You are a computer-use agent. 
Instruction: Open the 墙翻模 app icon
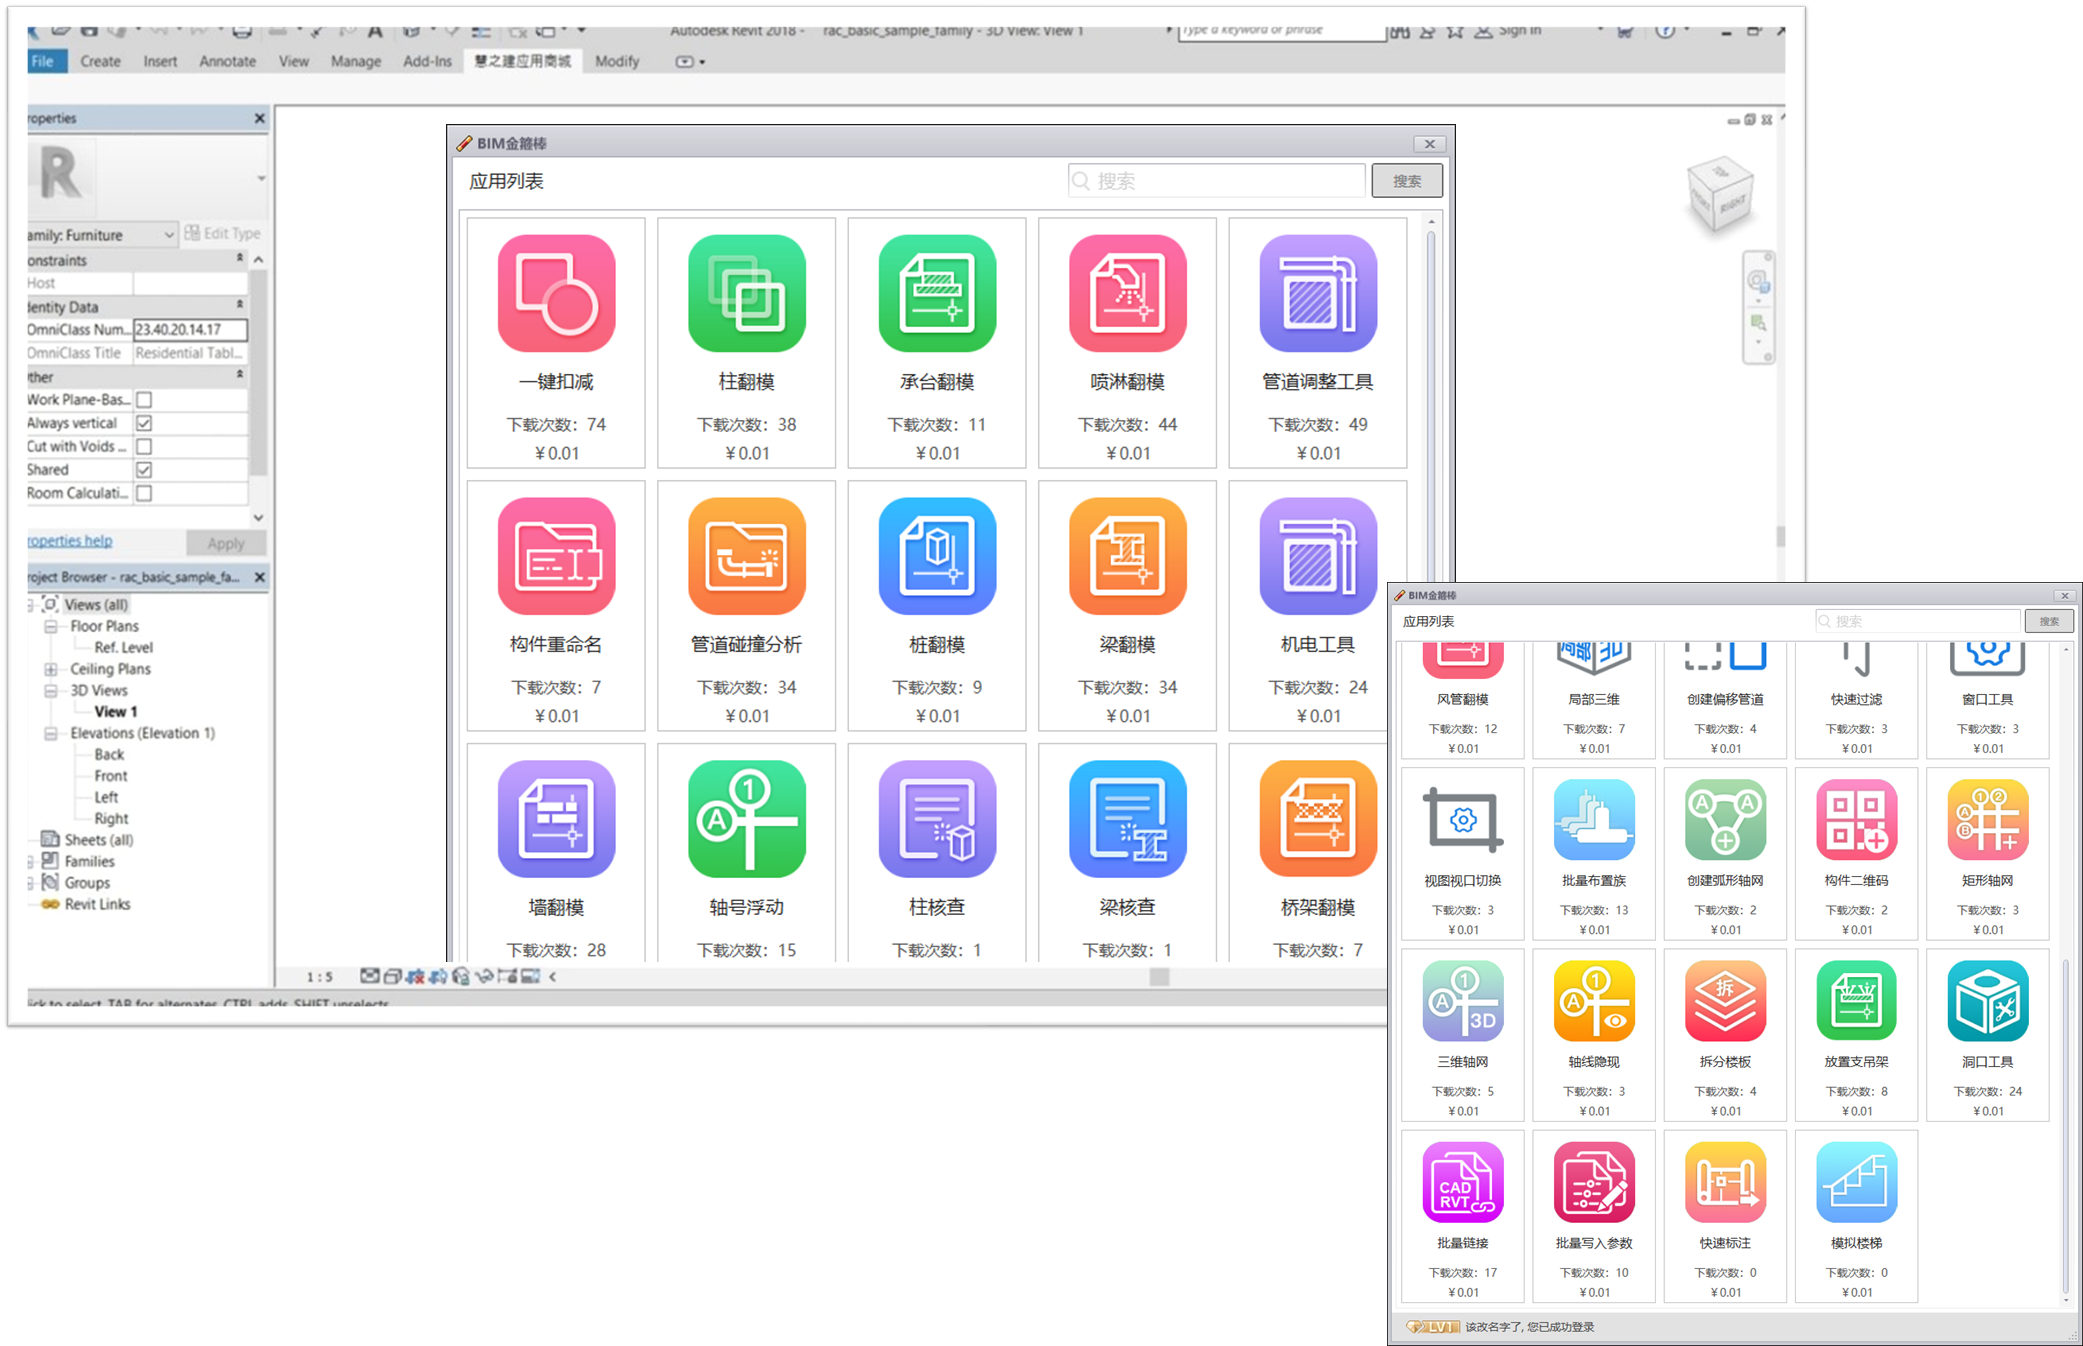click(556, 819)
